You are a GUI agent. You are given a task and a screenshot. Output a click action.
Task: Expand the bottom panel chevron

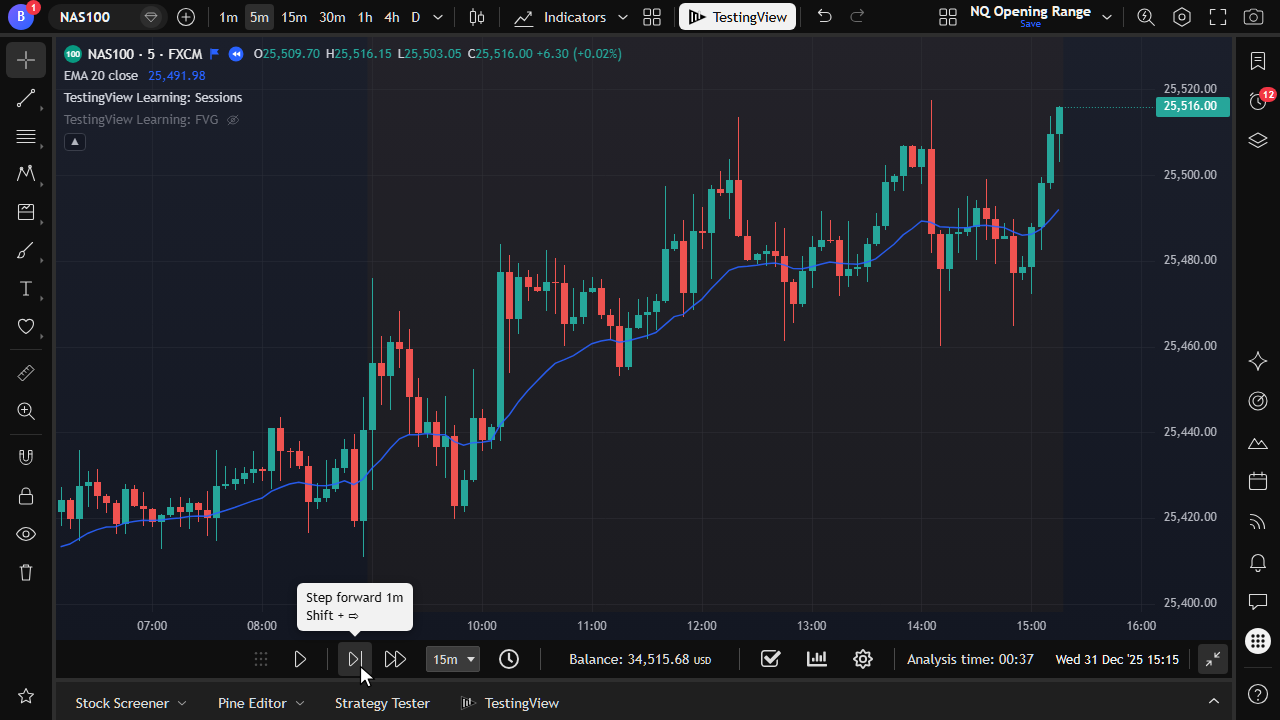(x=1214, y=702)
